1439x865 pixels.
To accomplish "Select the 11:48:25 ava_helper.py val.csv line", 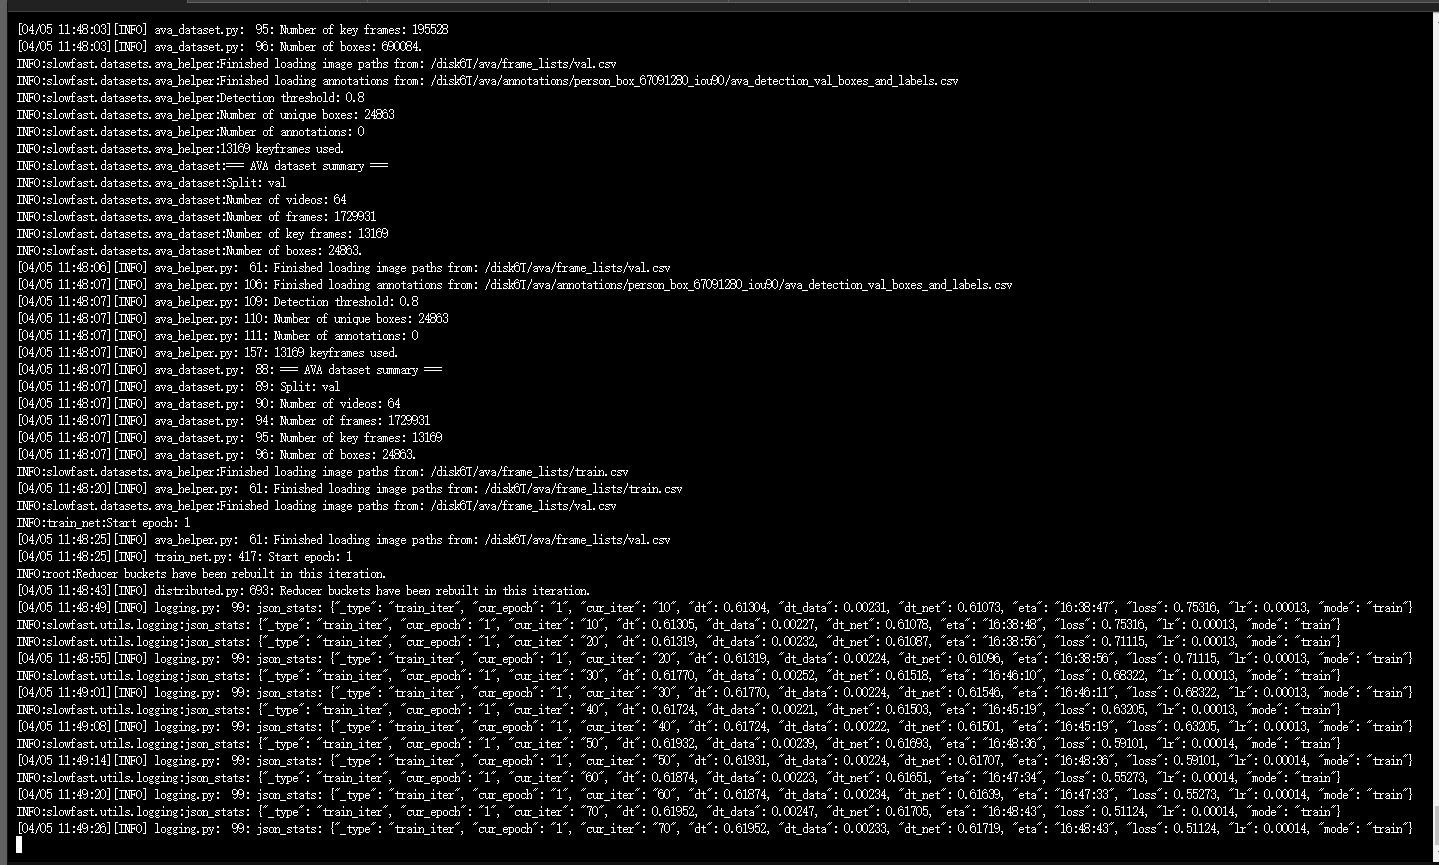I will (344, 540).
